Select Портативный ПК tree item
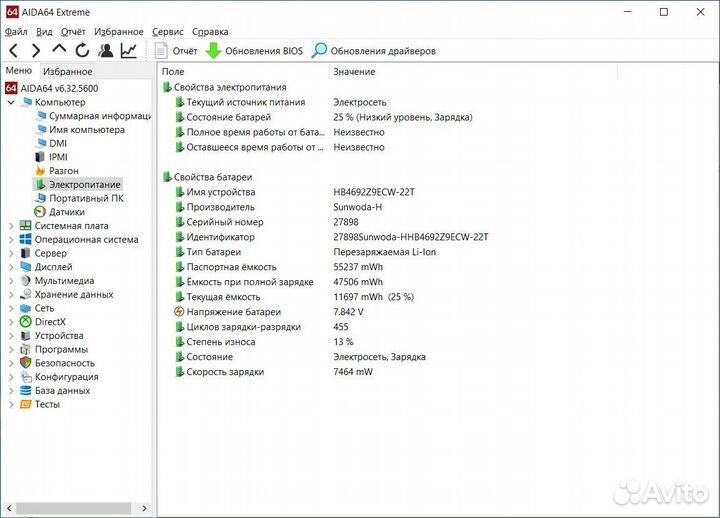The height and width of the screenshot is (518, 720). 86,198
